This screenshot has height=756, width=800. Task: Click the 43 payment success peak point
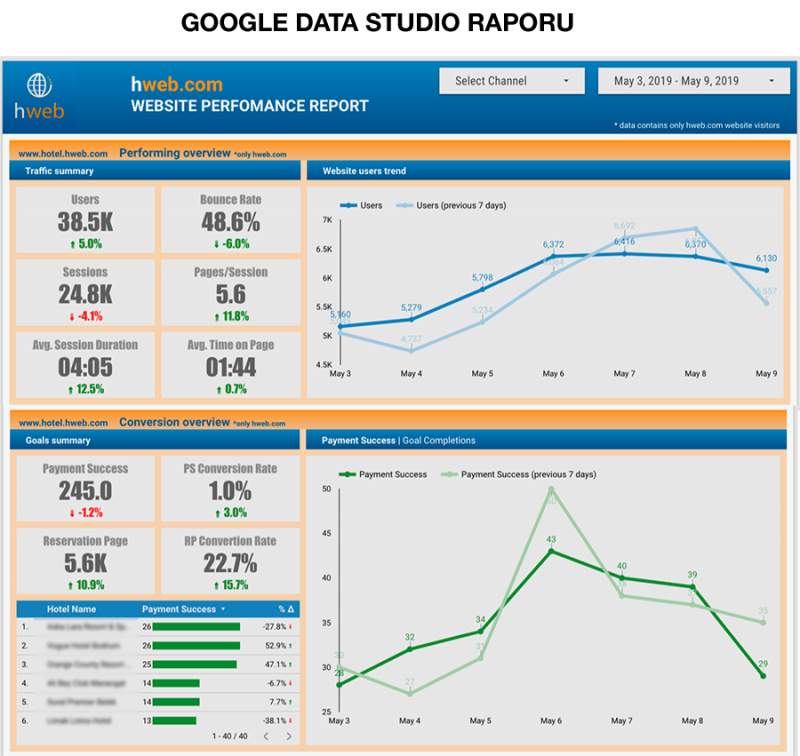tap(551, 551)
